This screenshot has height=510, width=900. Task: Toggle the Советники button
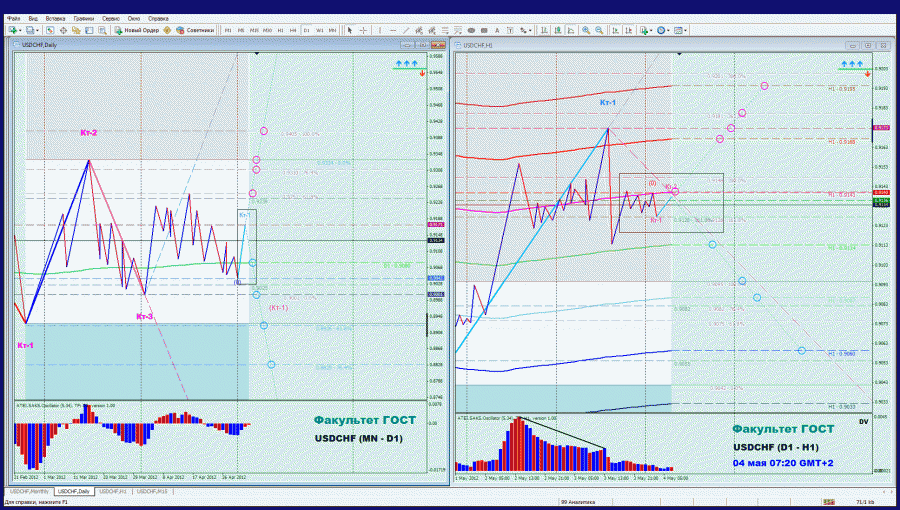(195, 30)
